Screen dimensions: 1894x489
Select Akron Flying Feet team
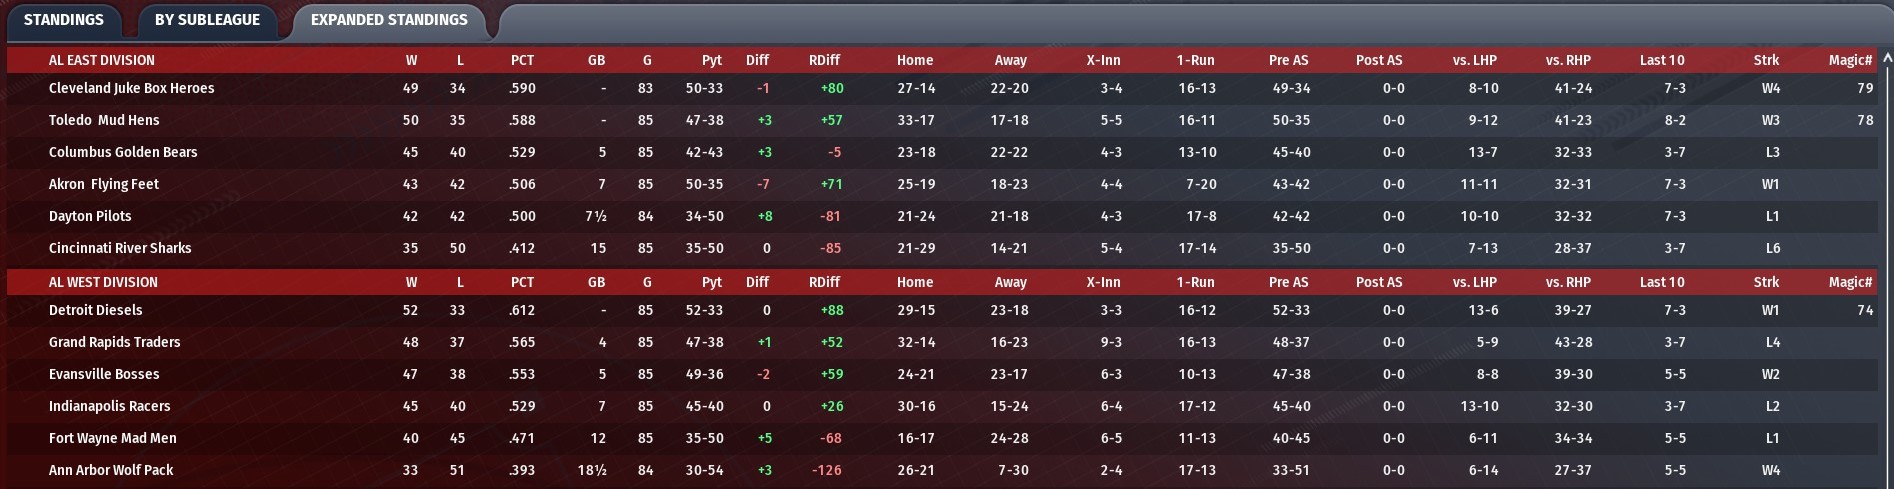click(x=104, y=184)
